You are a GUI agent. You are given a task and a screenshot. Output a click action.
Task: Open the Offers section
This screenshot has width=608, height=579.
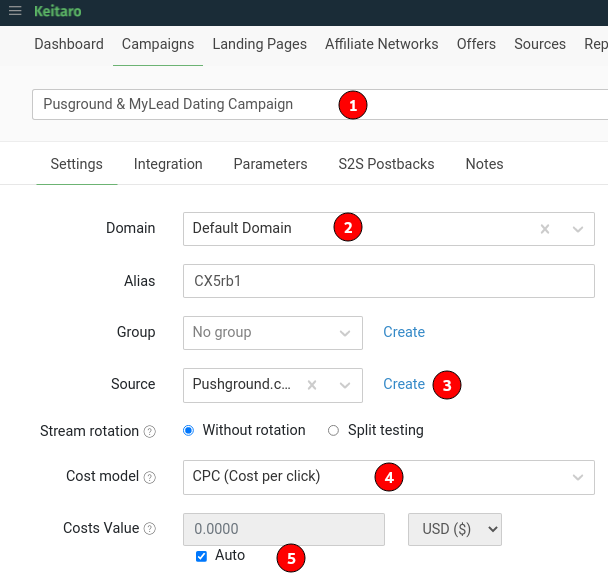pyautogui.click(x=476, y=44)
